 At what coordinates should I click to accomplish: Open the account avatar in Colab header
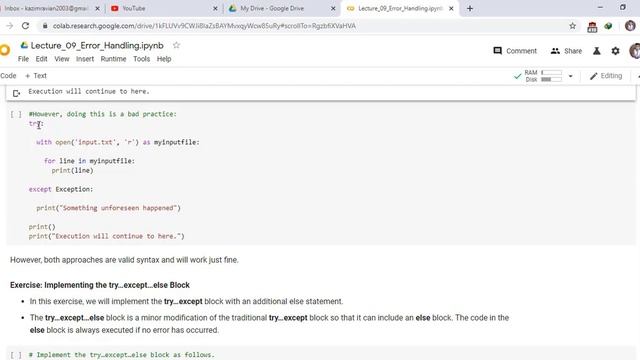point(635,51)
